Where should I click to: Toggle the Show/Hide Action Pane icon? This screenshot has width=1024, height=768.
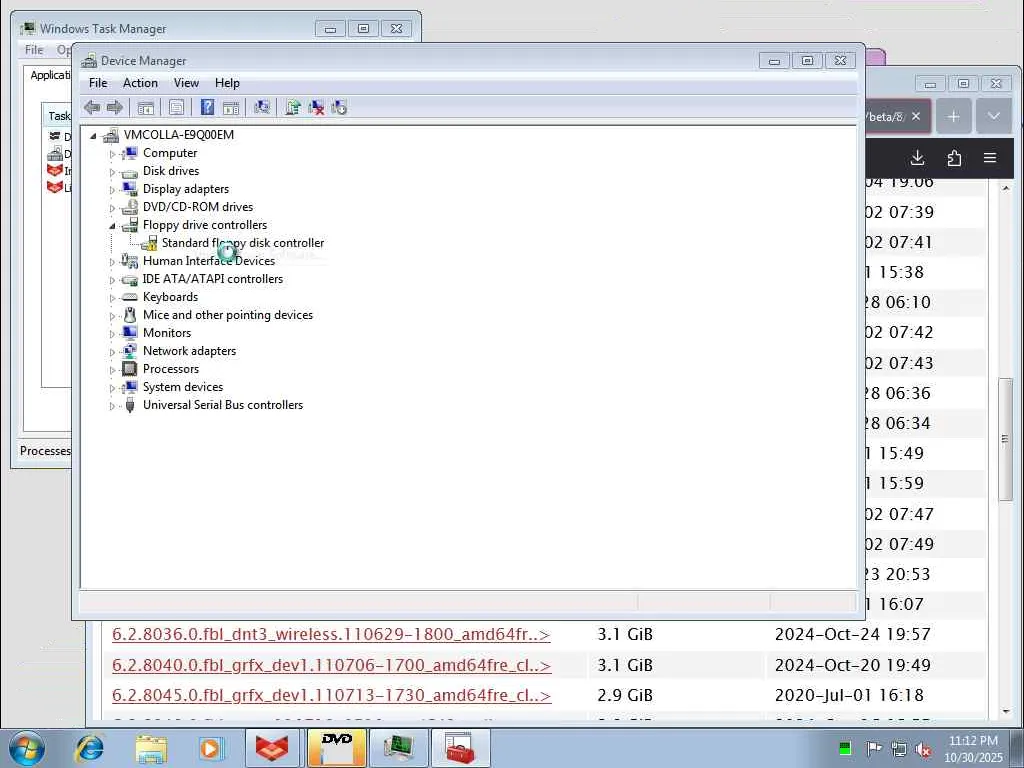pyautogui.click(x=231, y=108)
